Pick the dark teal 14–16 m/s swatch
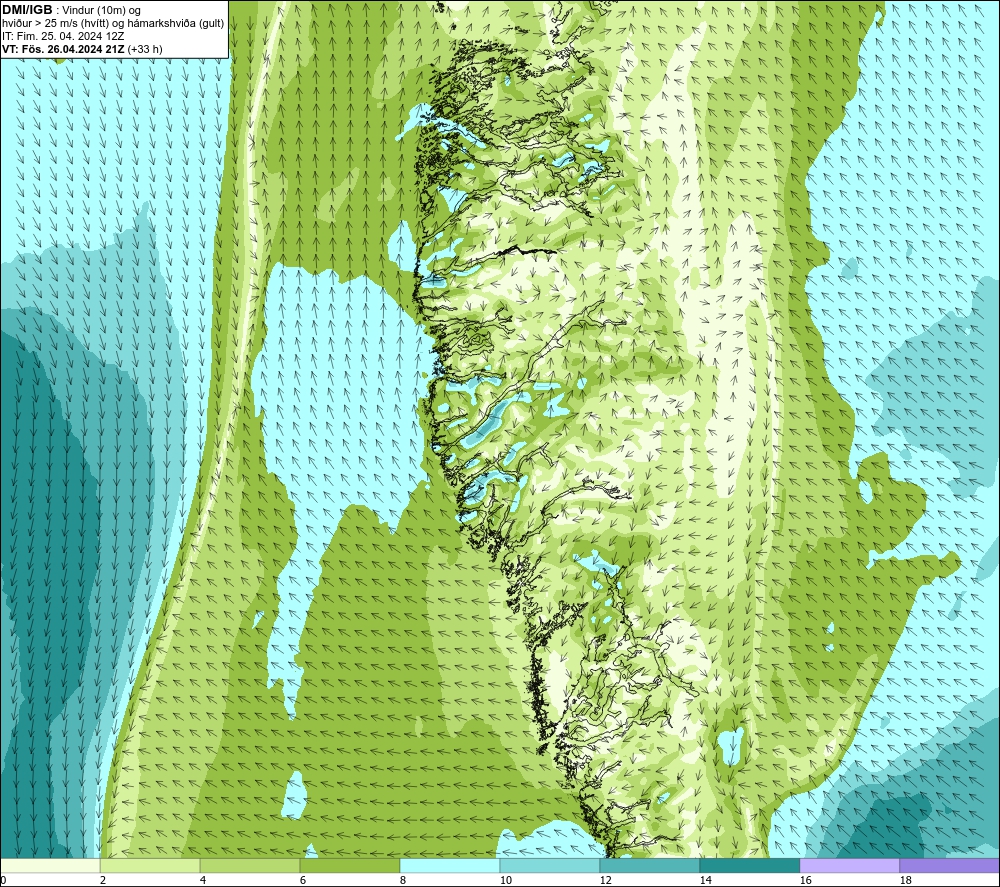1000x887 pixels. (749, 865)
